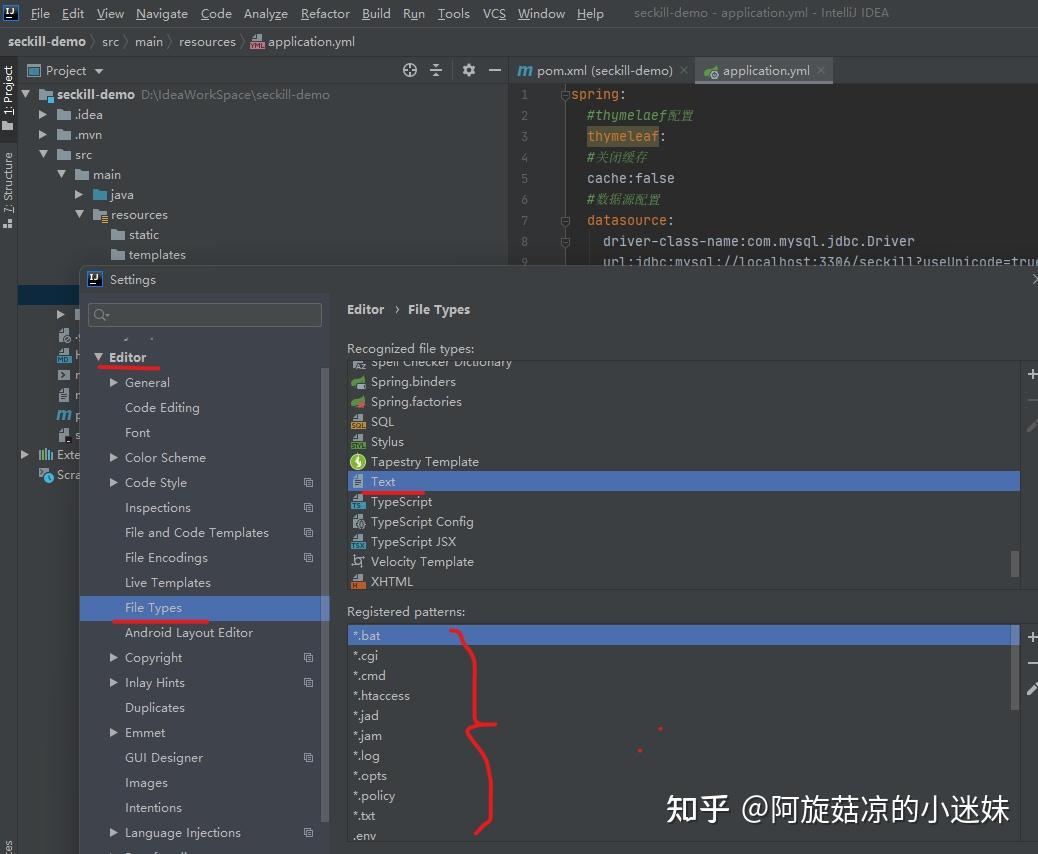Image resolution: width=1038 pixels, height=854 pixels.
Task: Click the magnifier icon in Settings search
Action: click(x=102, y=314)
